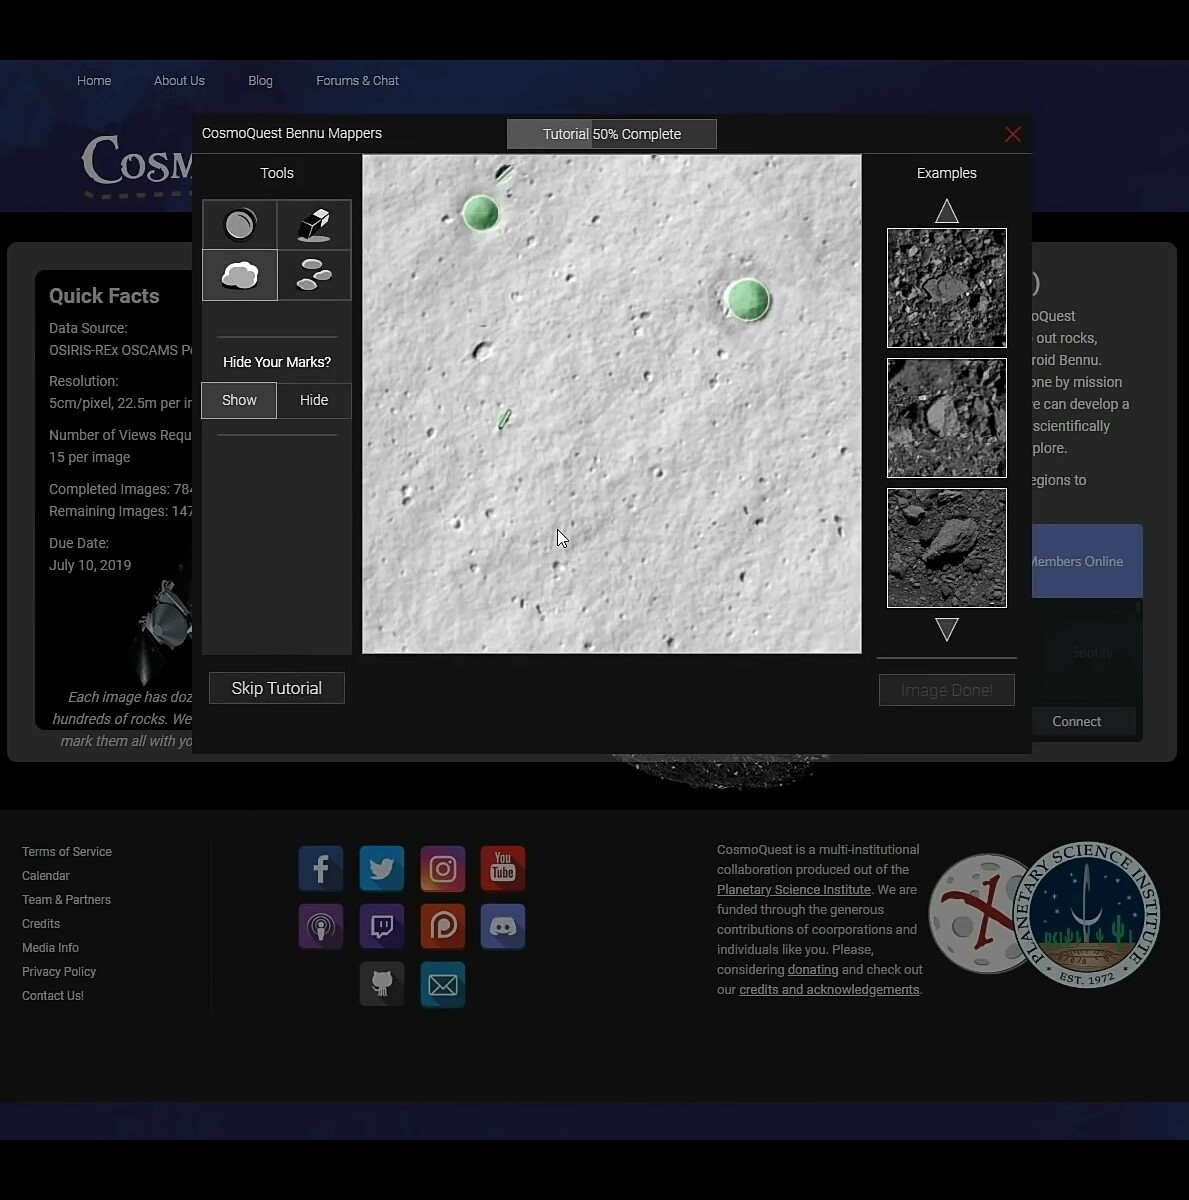Select the eraser tool
The width and height of the screenshot is (1189, 1200).
[x=314, y=225]
